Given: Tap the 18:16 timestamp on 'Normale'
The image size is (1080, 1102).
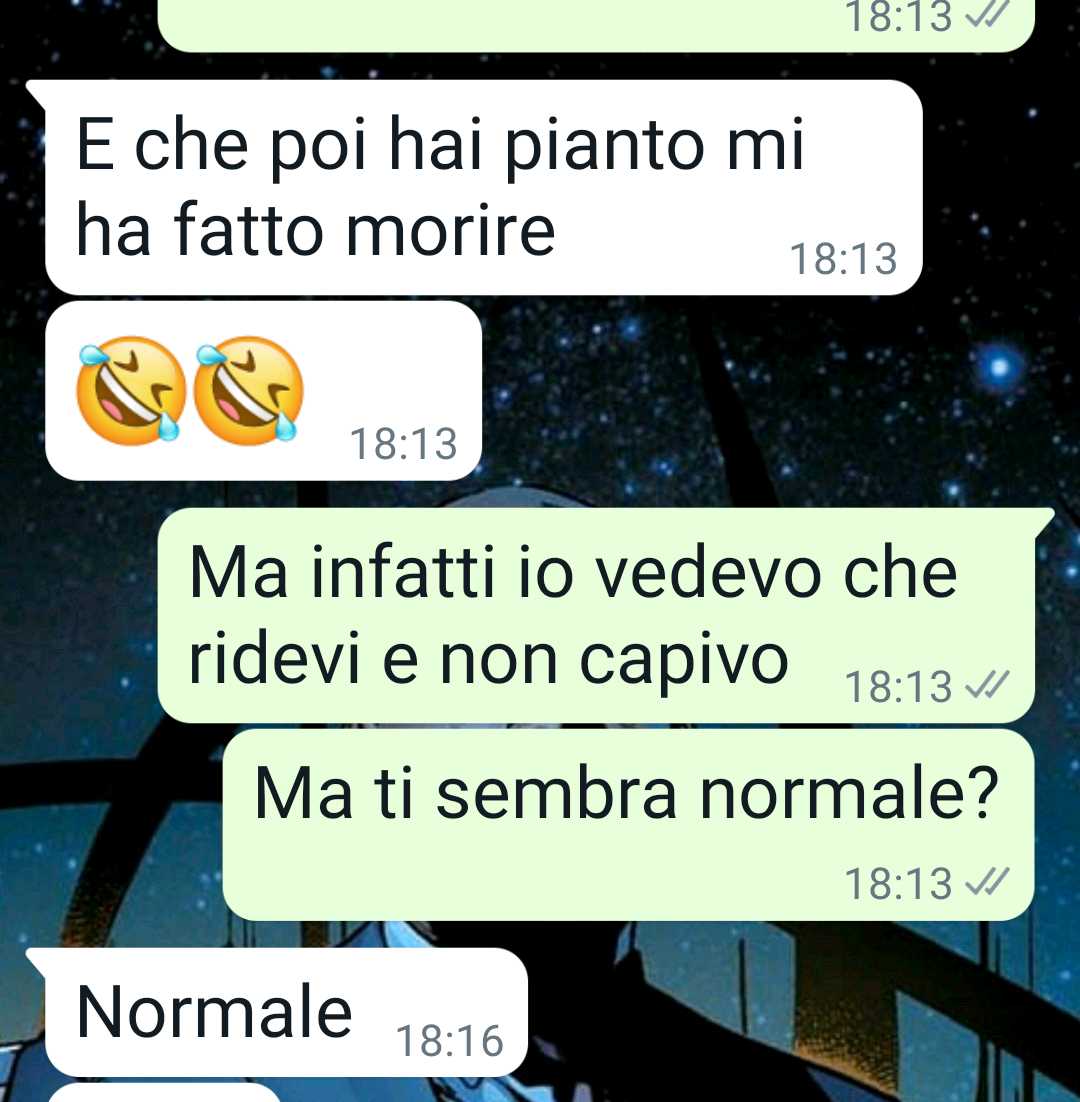Looking at the screenshot, I should coord(450,1041).
